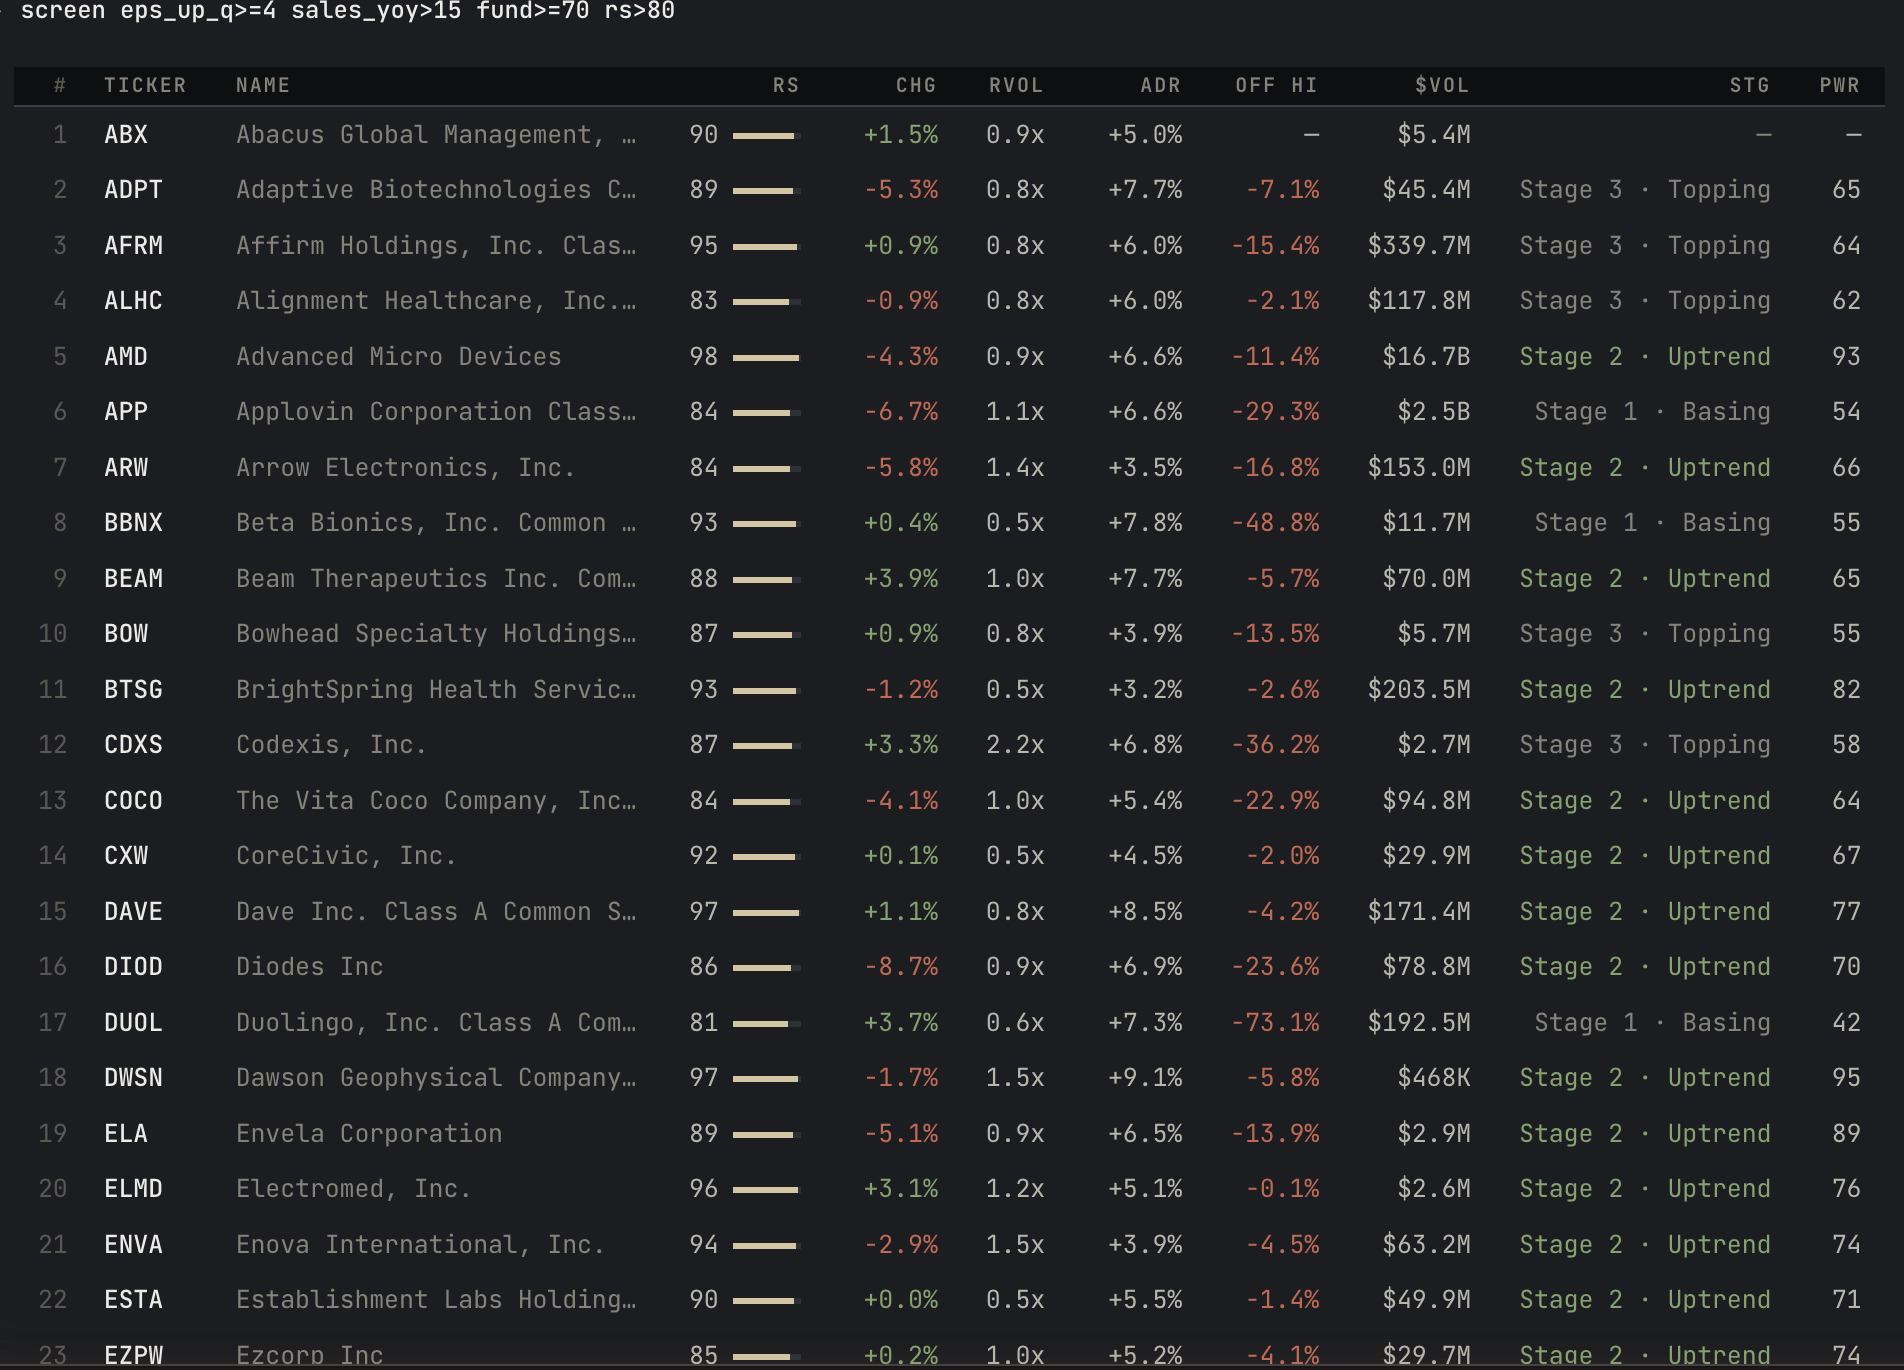Select the DIOD ticker
Image resolution: width=1904 pixels, height=1370 pixels.
point(133,967)
